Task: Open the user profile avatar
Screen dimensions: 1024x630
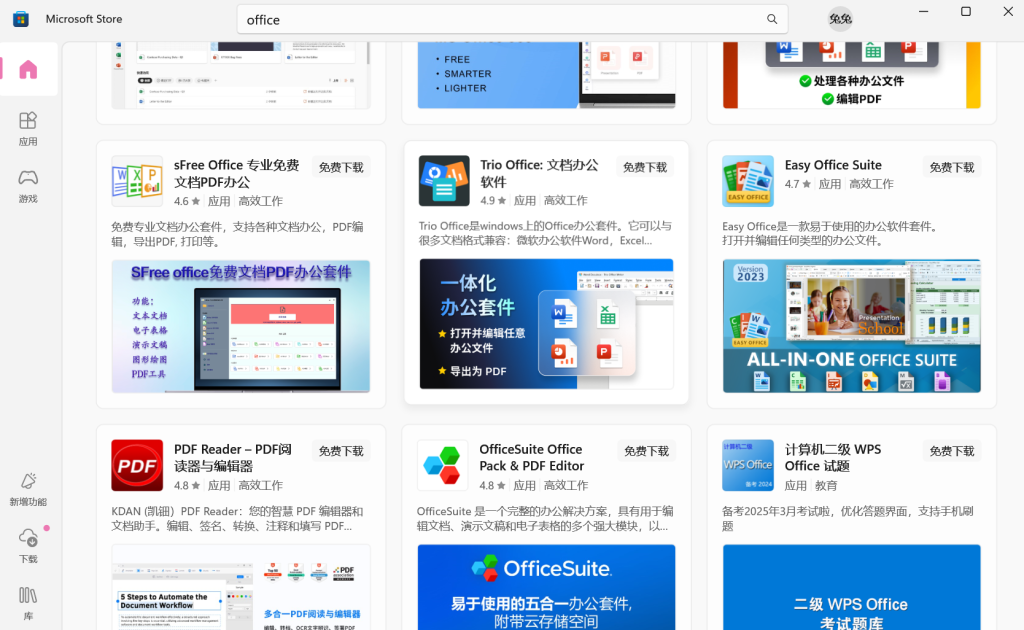Action: coord(840,19)
